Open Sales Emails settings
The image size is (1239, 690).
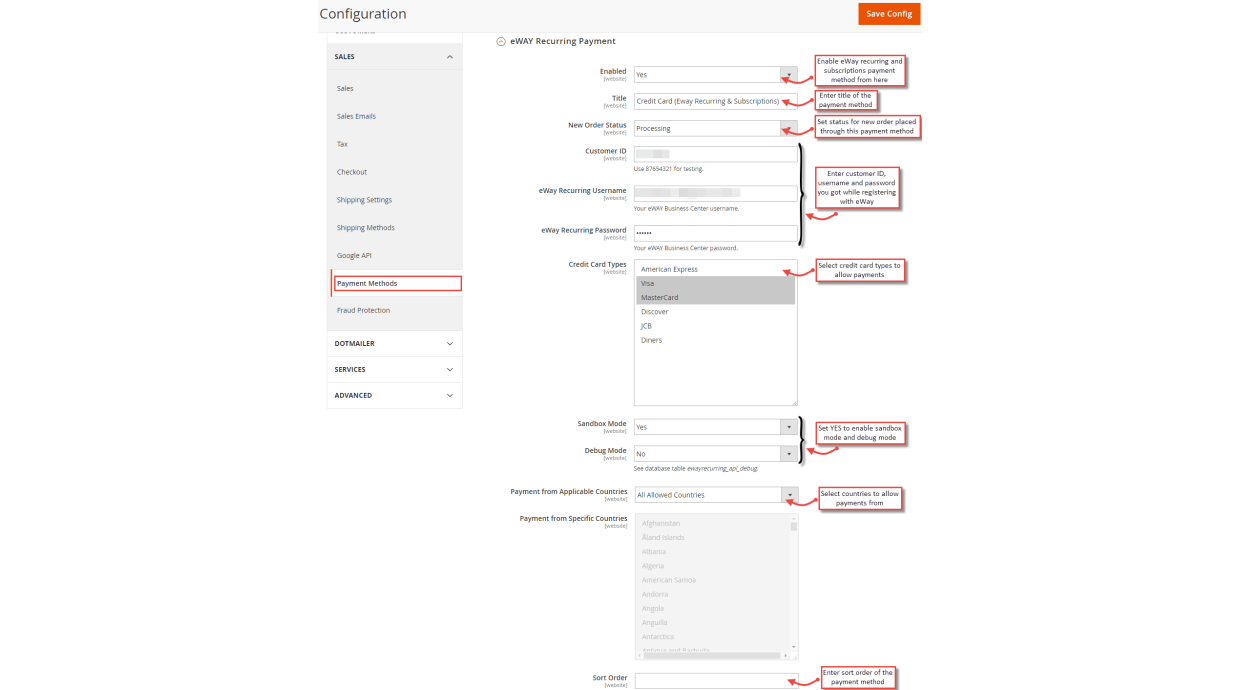tap(356, 117)
